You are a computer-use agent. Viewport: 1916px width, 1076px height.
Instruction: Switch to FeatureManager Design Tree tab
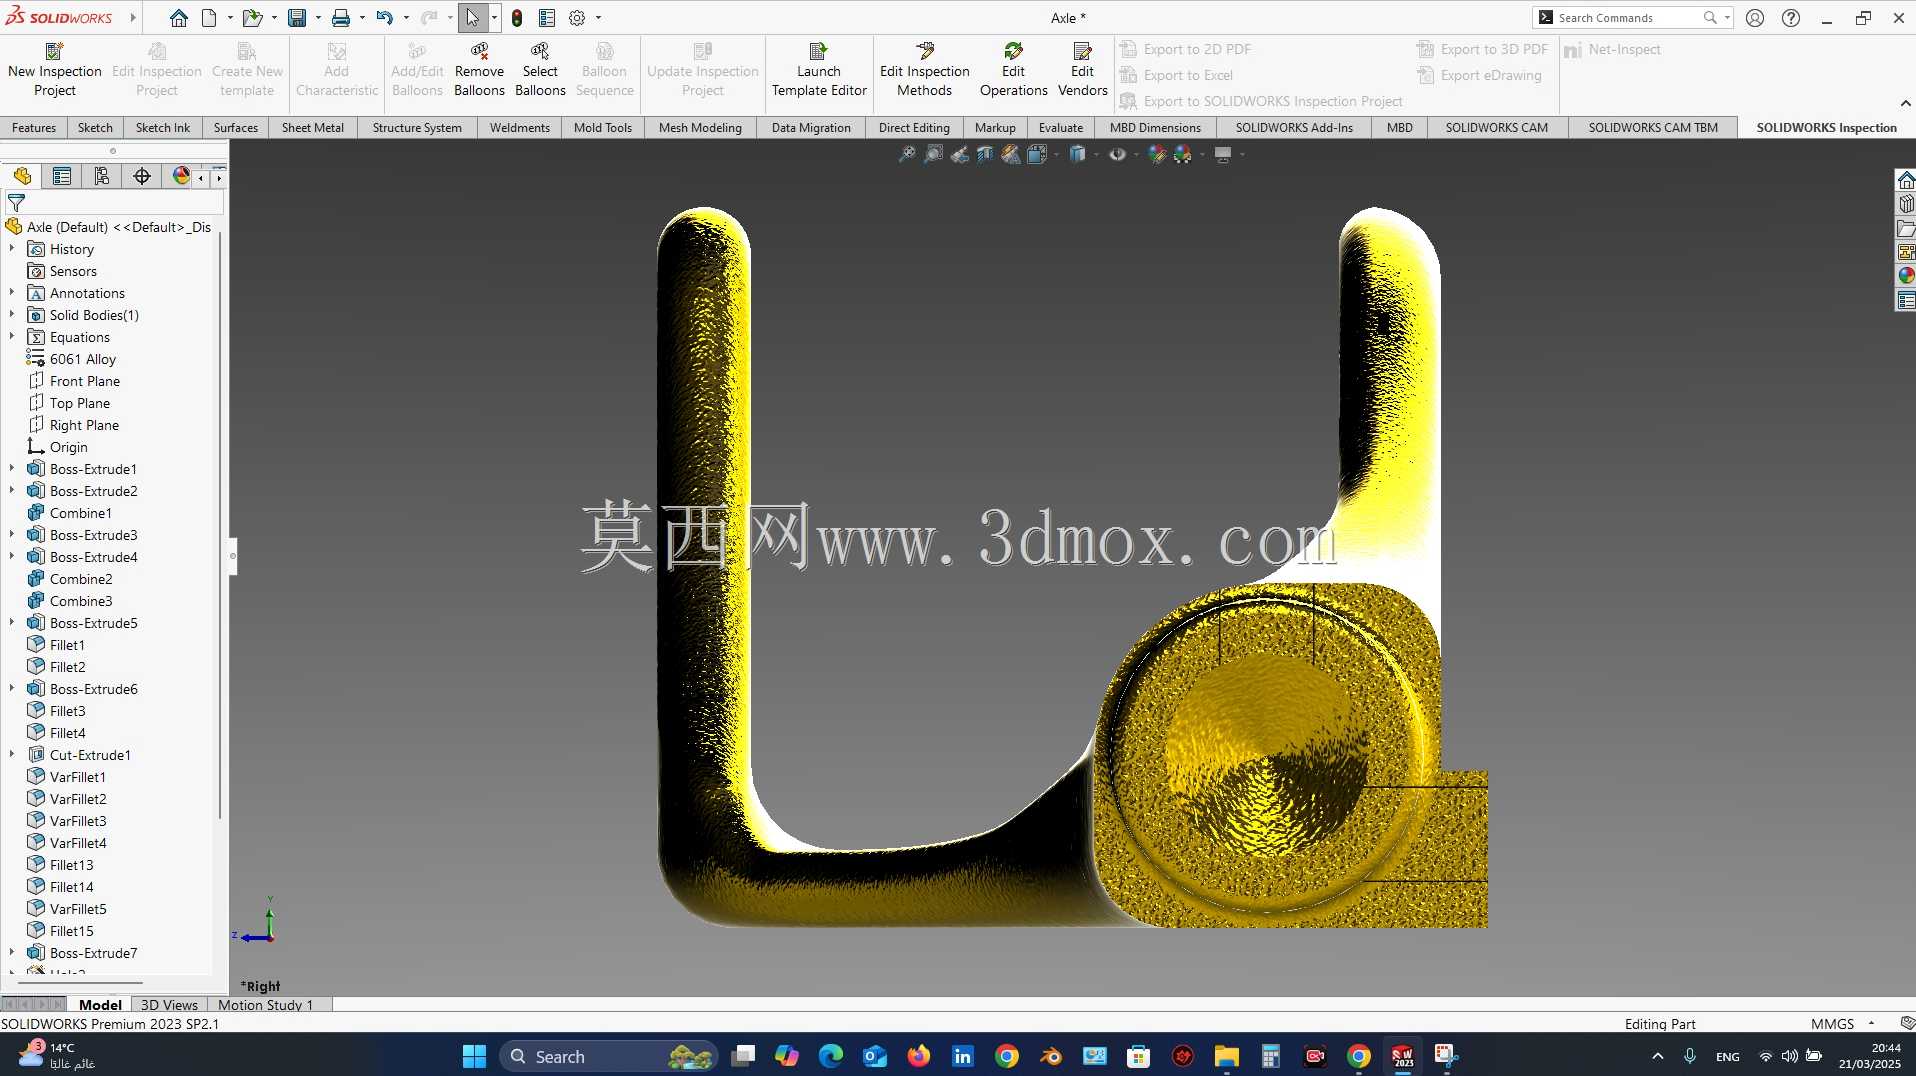pos(22,176)
